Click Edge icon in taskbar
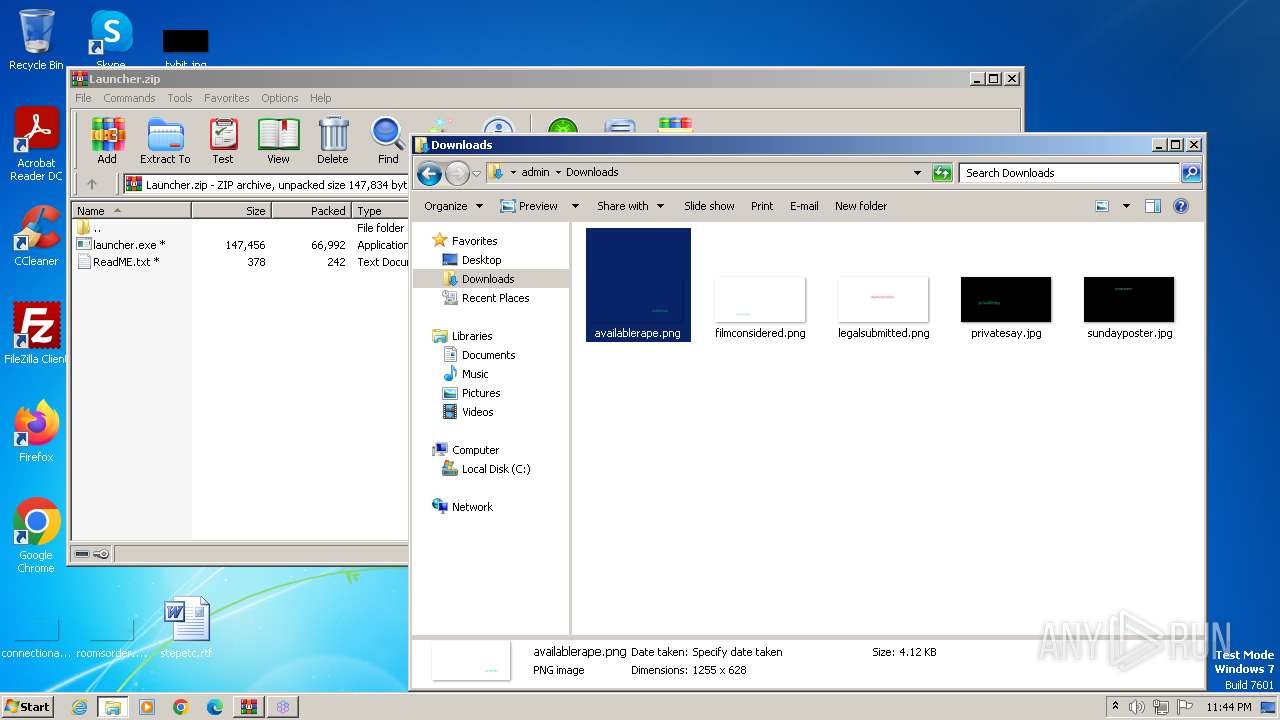Image resolution: width=1280 pixels, height=720 pixels. pos(215,707)
